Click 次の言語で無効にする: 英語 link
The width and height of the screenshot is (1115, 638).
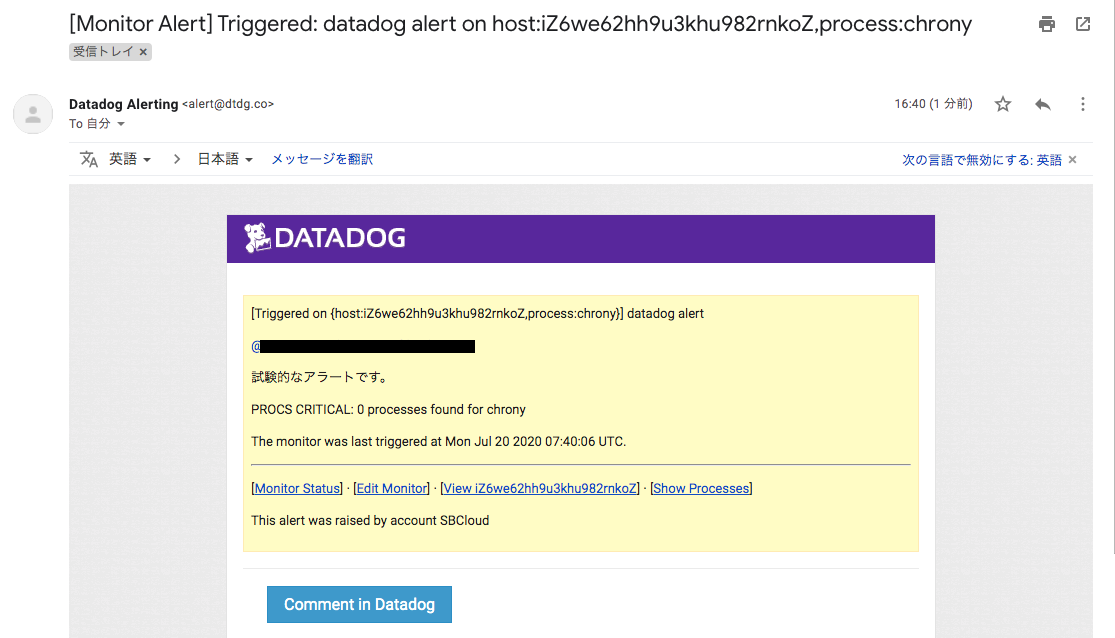click(x=981, y=160)
